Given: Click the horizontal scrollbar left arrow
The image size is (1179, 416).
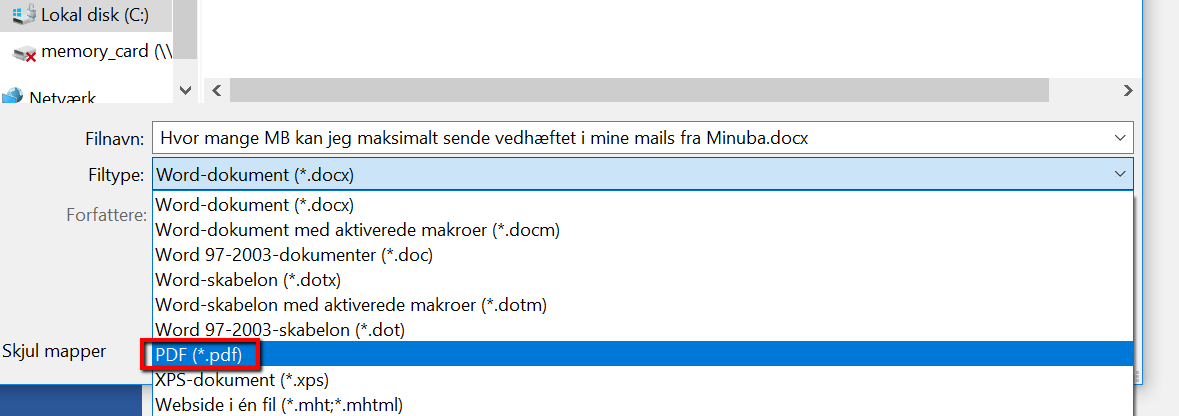Looking at the screenshot, I should [217, 90].
